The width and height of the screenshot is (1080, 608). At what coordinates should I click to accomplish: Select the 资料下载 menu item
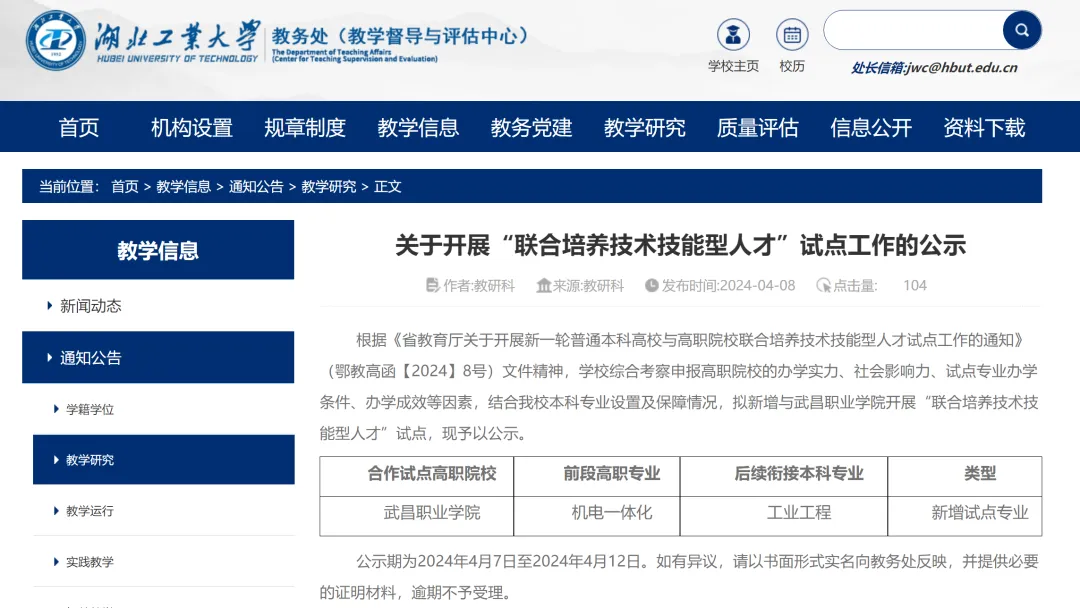coord(984,127)
